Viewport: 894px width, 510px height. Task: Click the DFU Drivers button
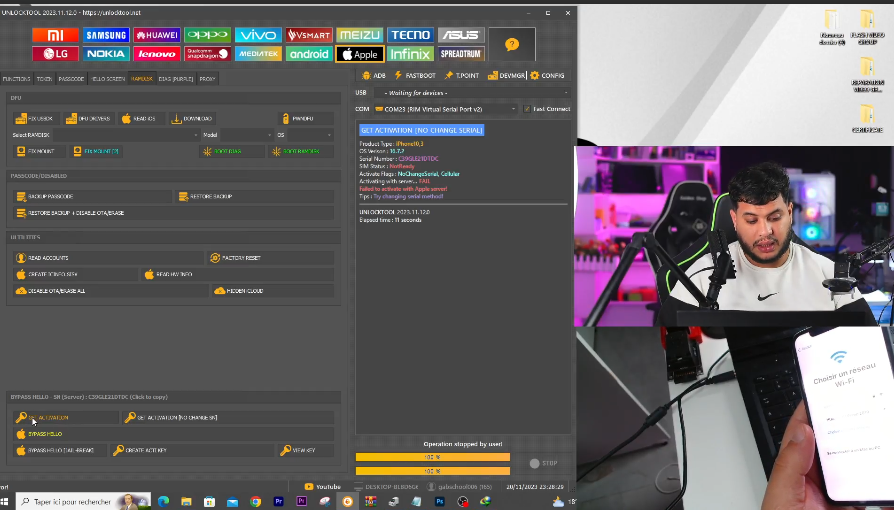(x=88, y=119)
